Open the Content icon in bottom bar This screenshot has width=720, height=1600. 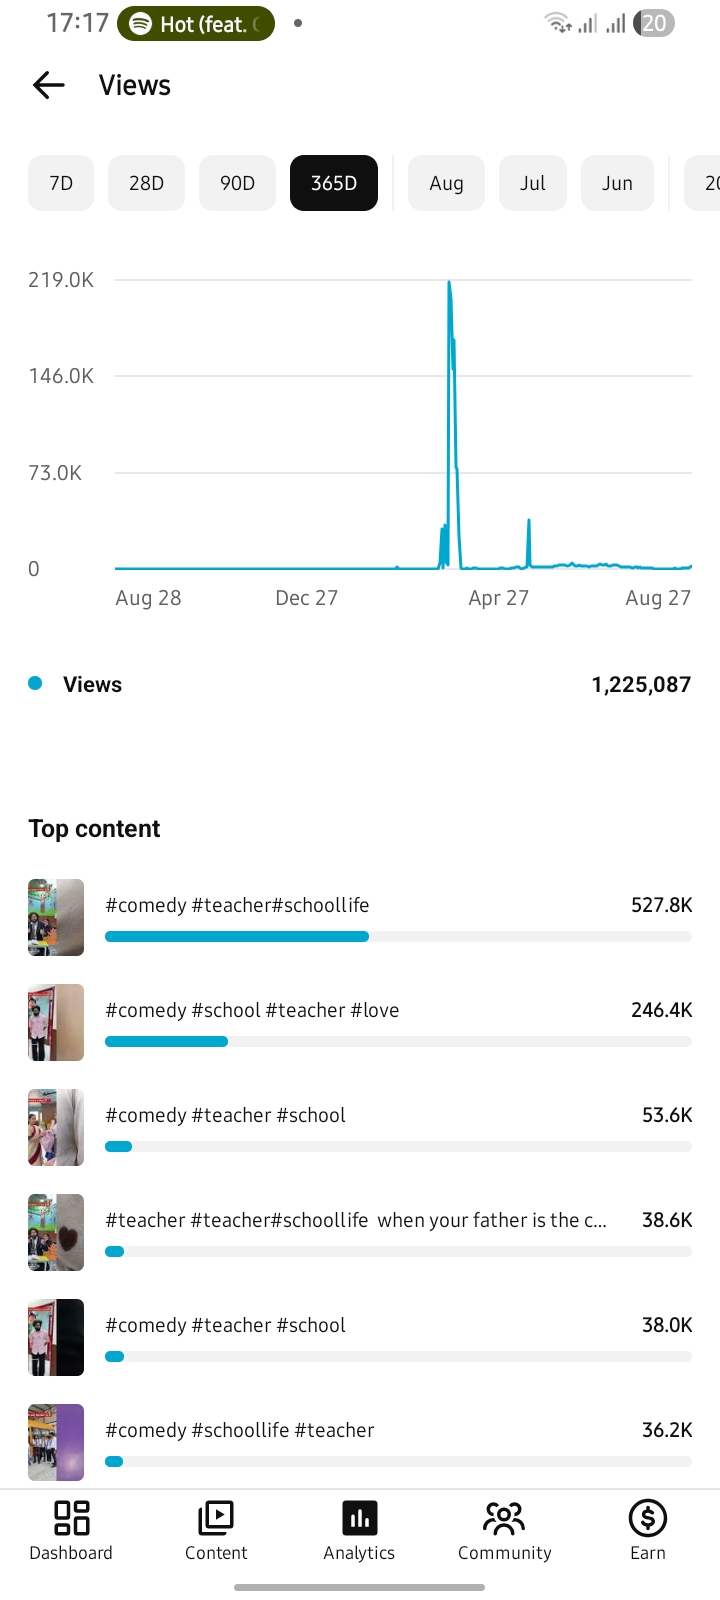tap(216, 1518)
